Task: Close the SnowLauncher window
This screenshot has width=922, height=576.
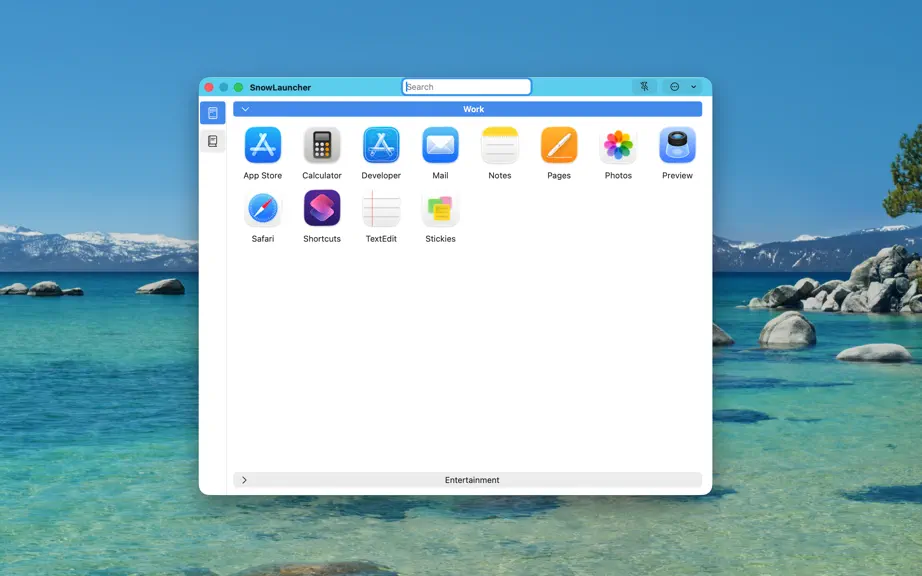Action: click(209, 87)
